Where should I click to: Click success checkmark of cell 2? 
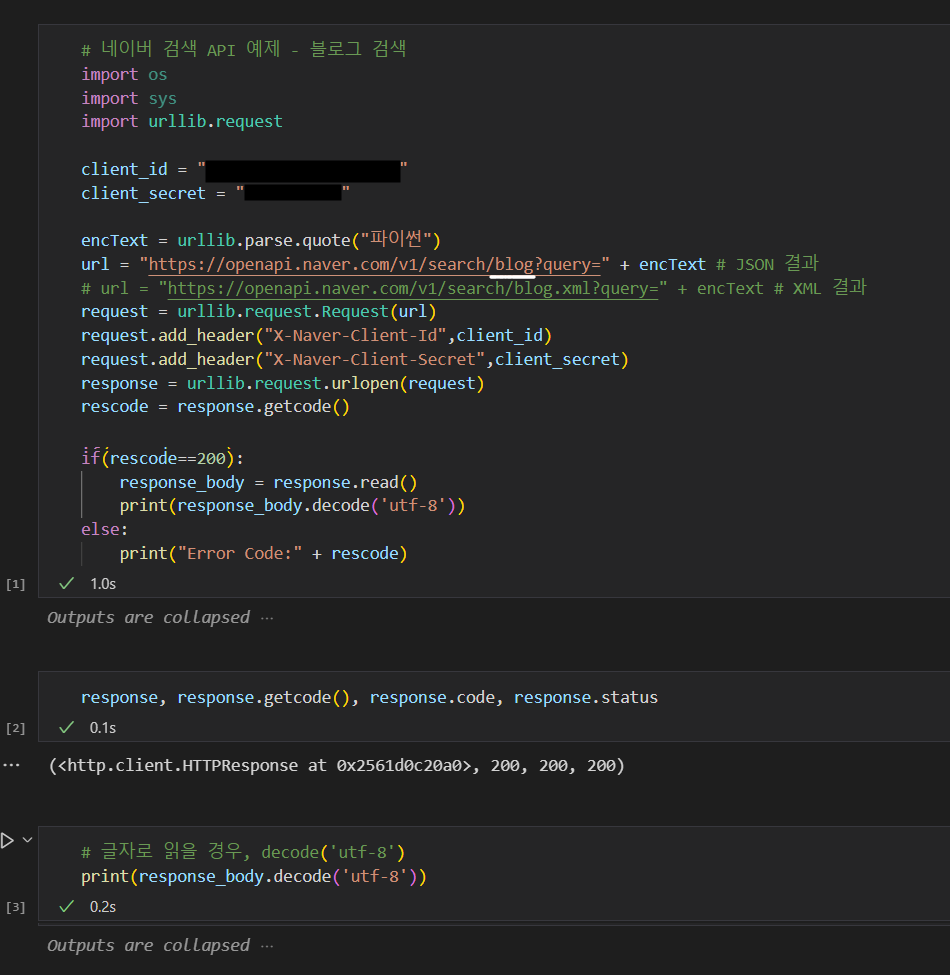(67, 728)
